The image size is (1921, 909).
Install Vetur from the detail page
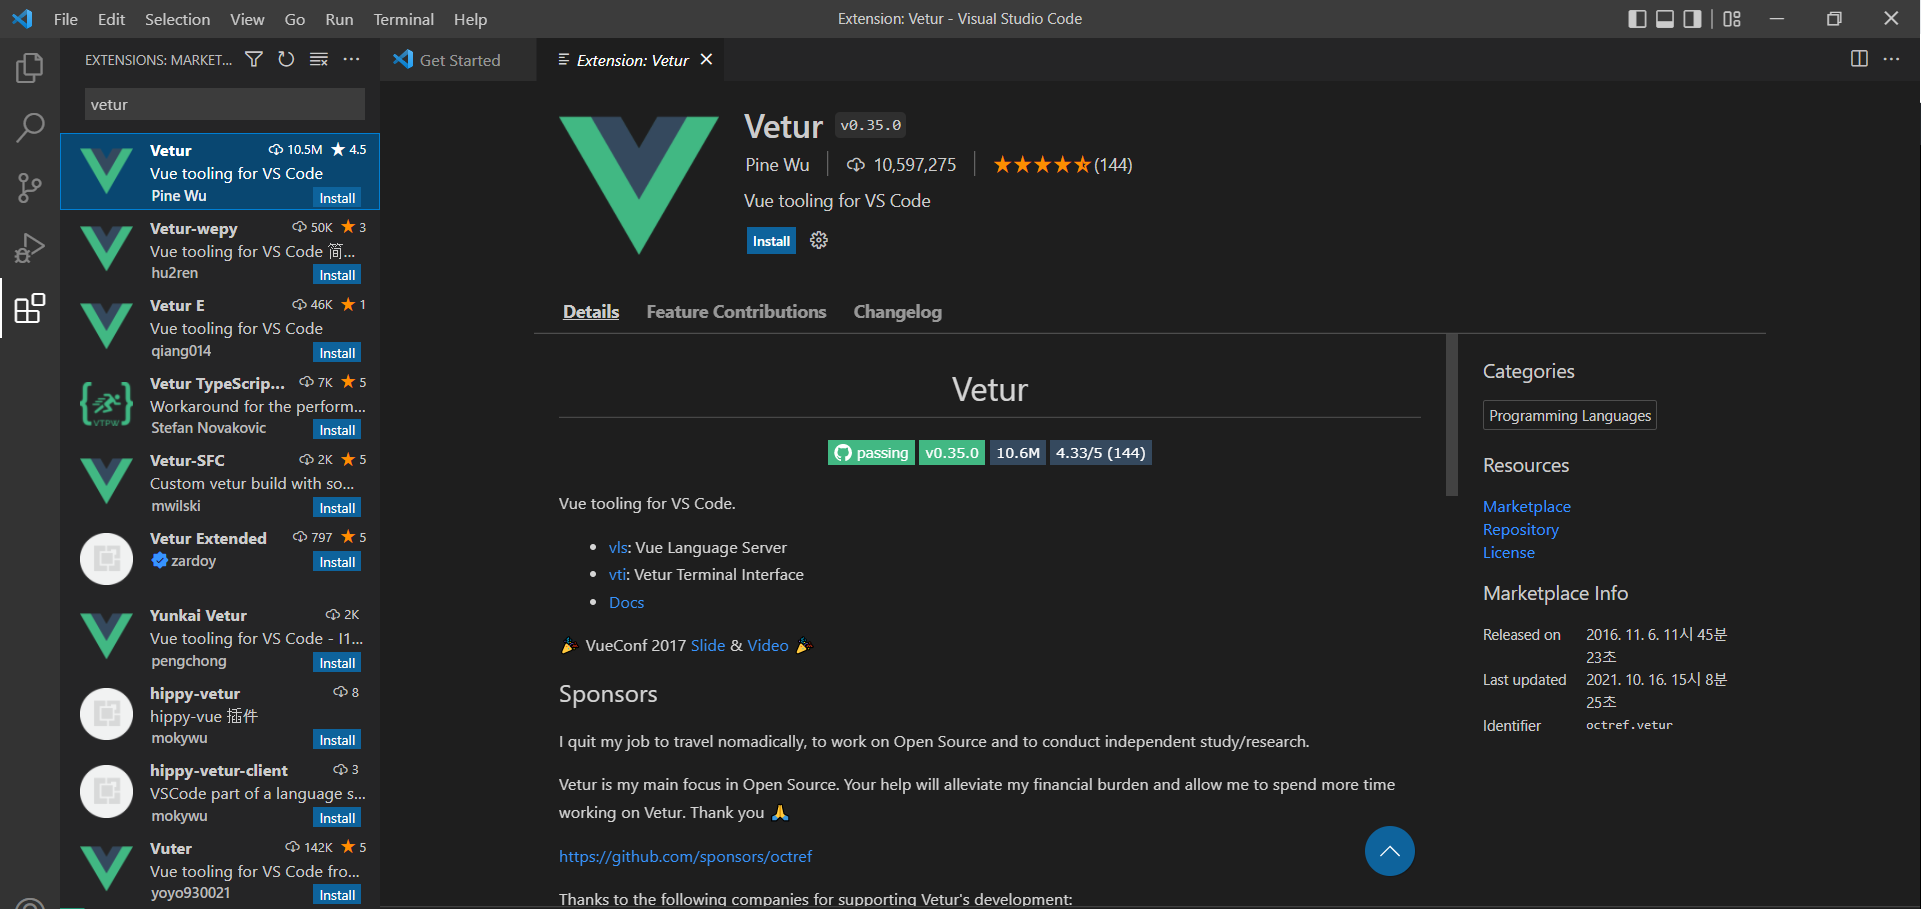tap(771, 241)
